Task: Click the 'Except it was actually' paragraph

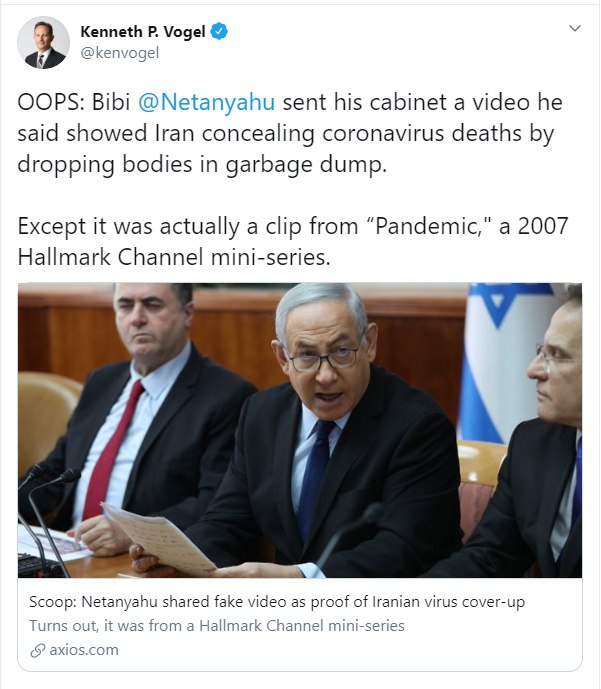Action: coord(293,241)
